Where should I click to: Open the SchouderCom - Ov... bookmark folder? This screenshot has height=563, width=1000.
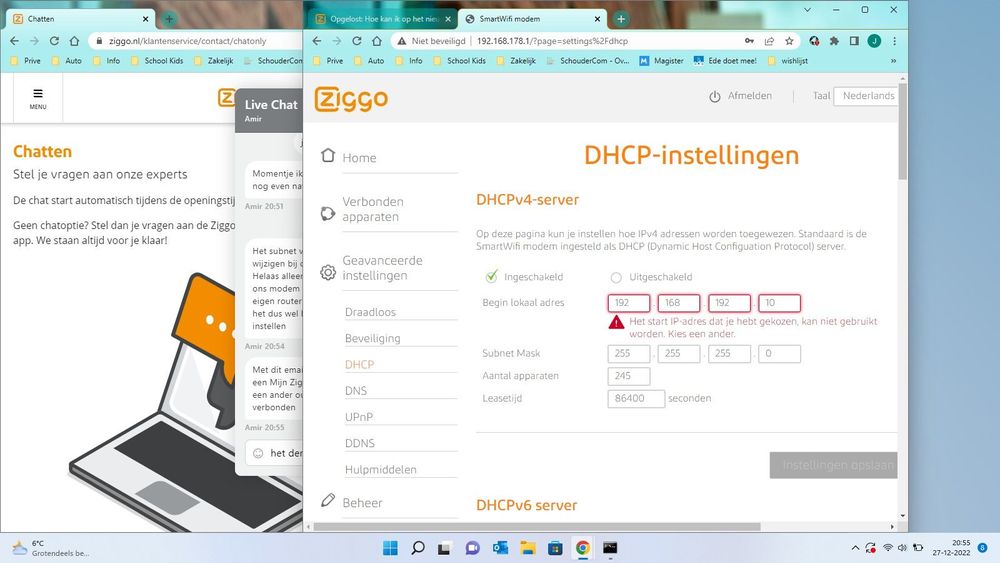tap(587, 61)
